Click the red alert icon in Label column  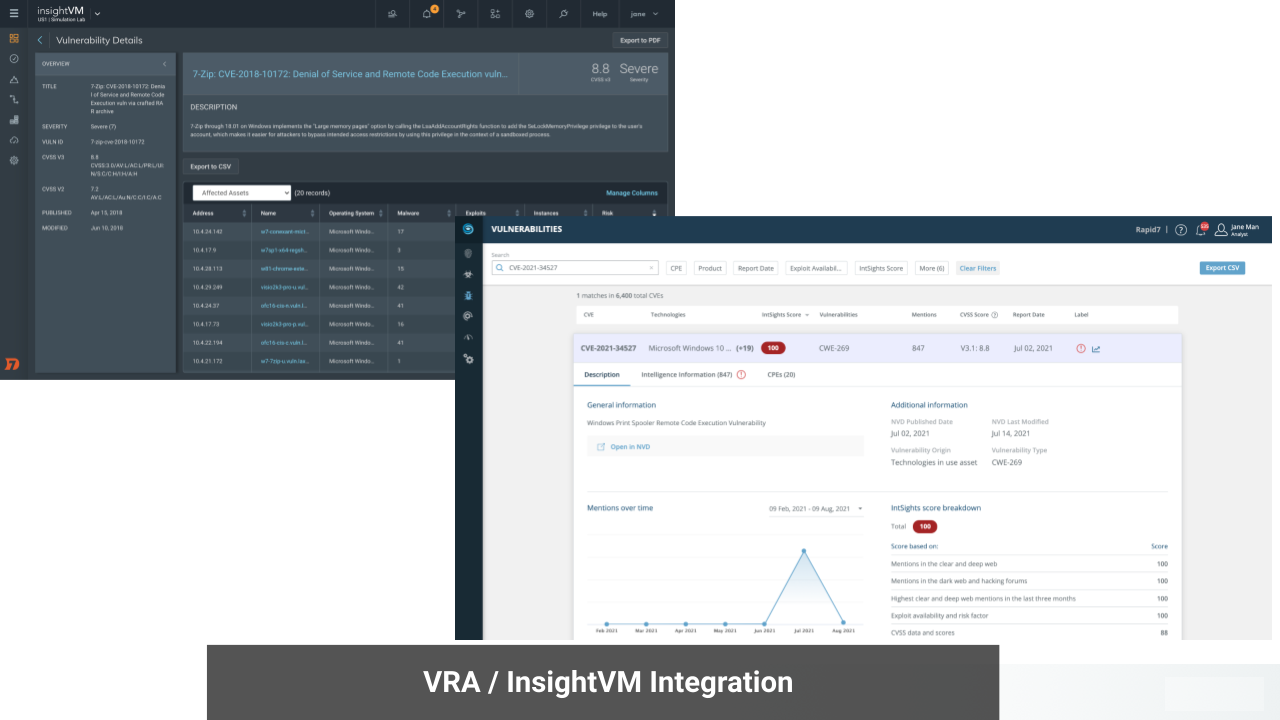[x=1081, y=349]
